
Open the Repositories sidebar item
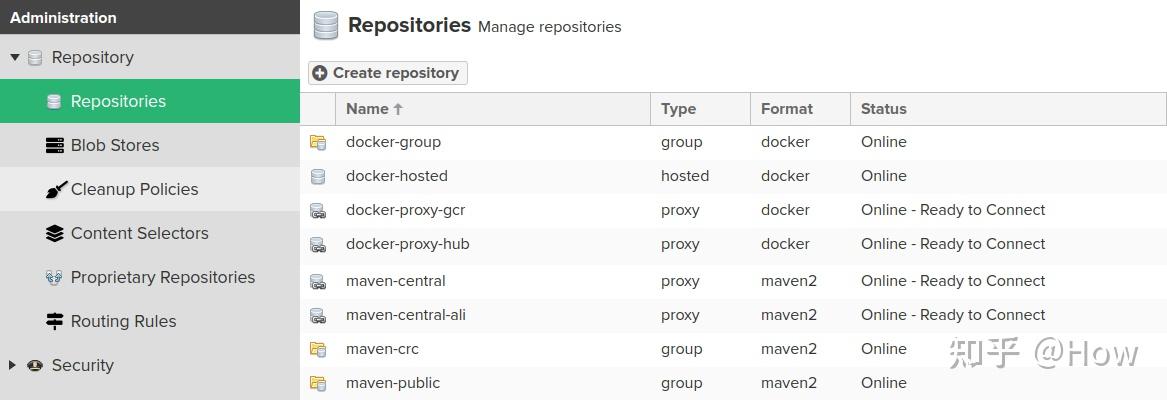coord(118,101)
